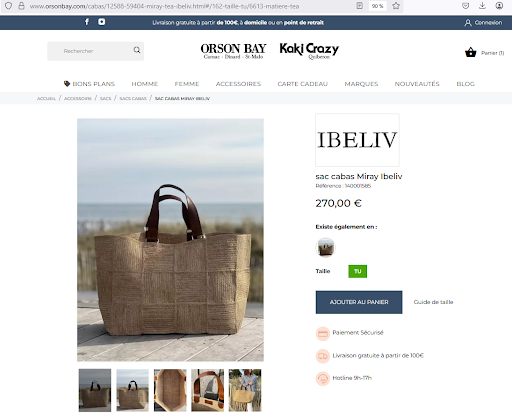This screenshot has height=414, width=512.
Task: Open browser downloads arrow icon
Action: [x=482, y=6]
